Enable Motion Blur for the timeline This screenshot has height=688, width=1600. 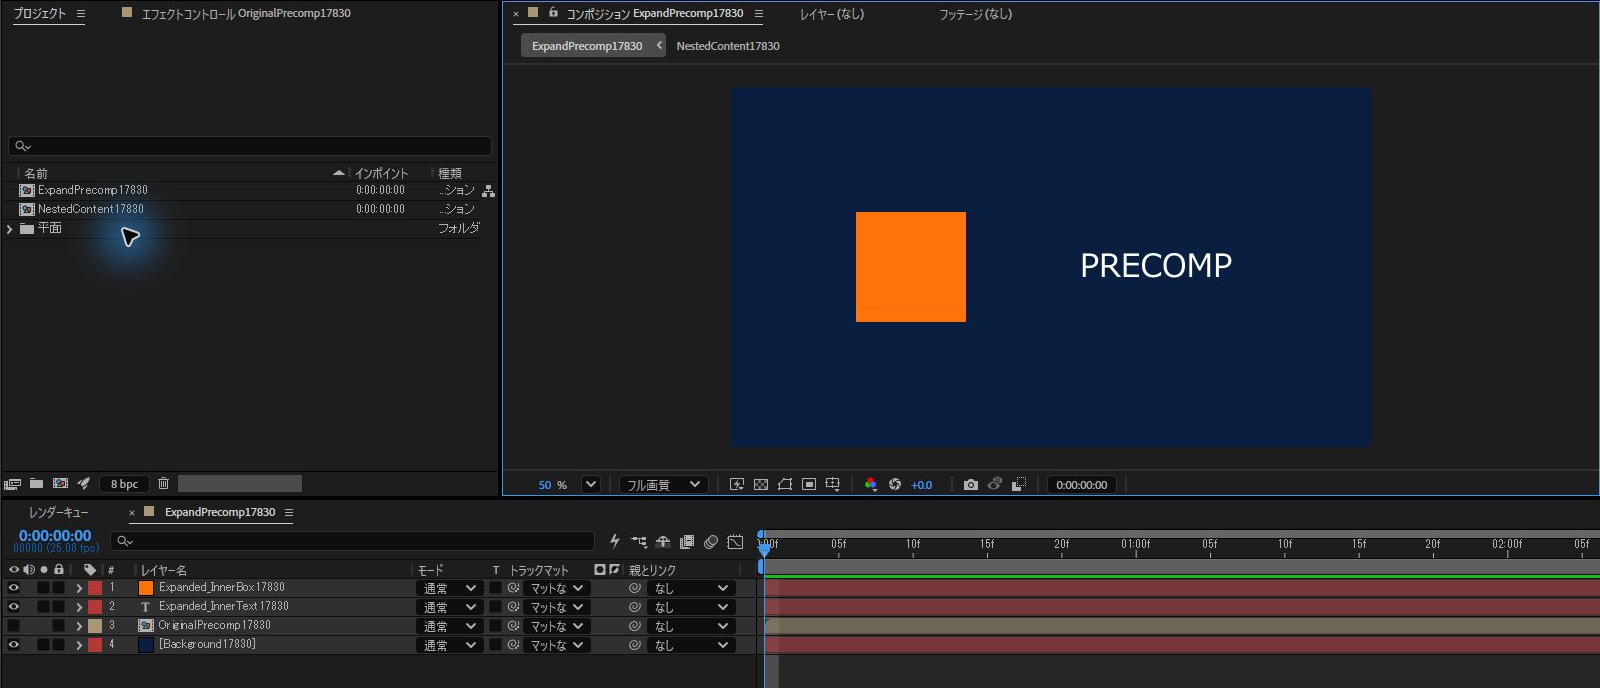coord(711,542)
